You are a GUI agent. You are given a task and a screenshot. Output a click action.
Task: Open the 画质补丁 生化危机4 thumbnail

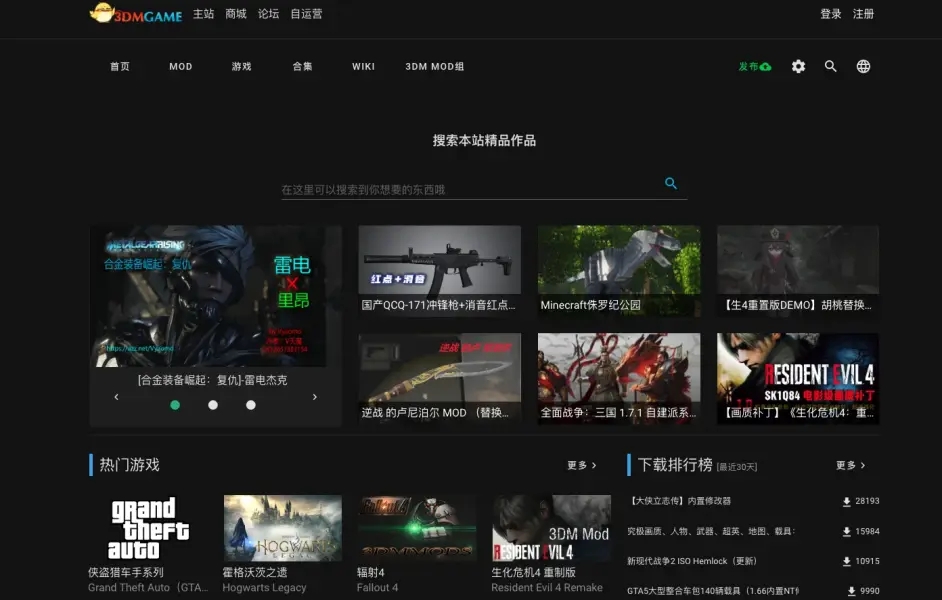(798, 378)
